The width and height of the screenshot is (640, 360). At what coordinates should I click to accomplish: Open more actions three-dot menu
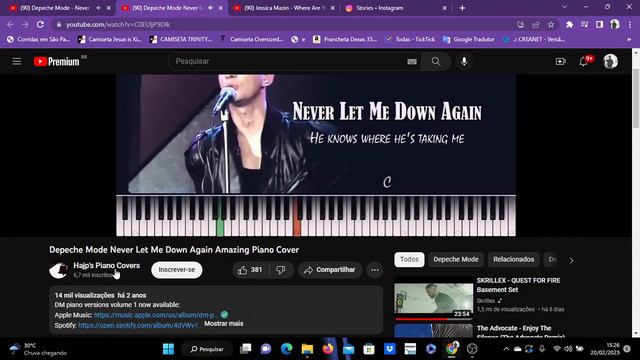[x=375, y=270]
